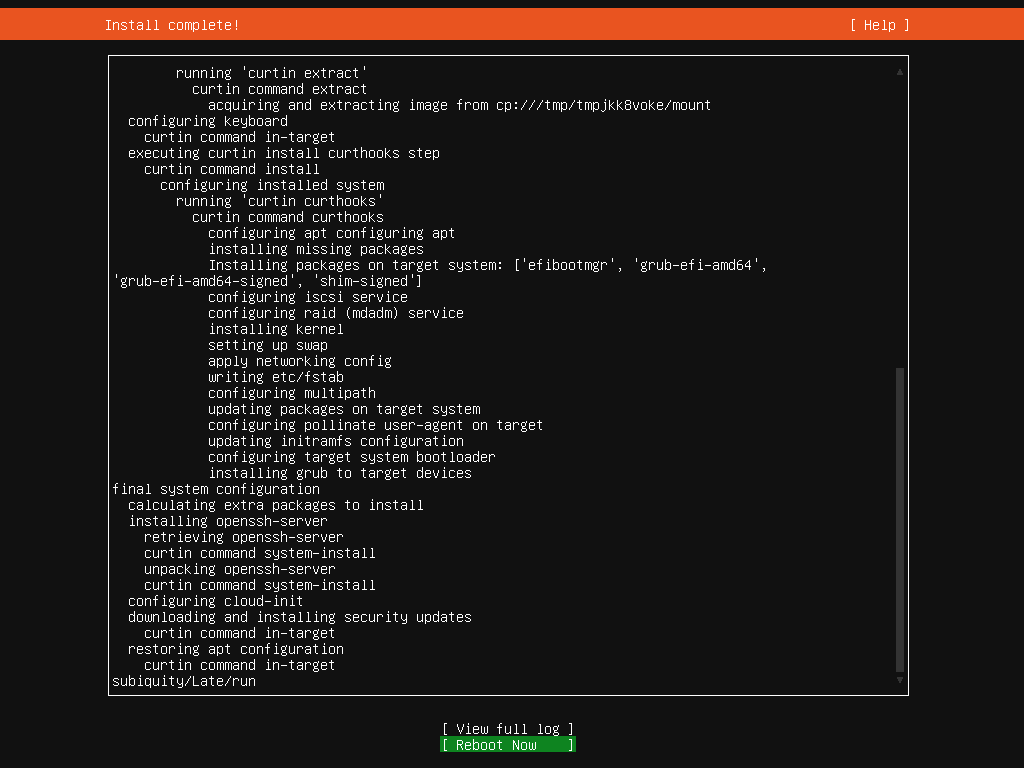Click the 'grub-efi-amd64-signed' package line

click(x=268, y=281)
